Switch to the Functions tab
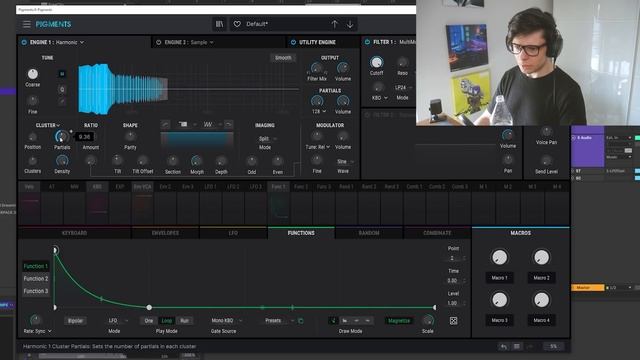 [x=301, y=233]
